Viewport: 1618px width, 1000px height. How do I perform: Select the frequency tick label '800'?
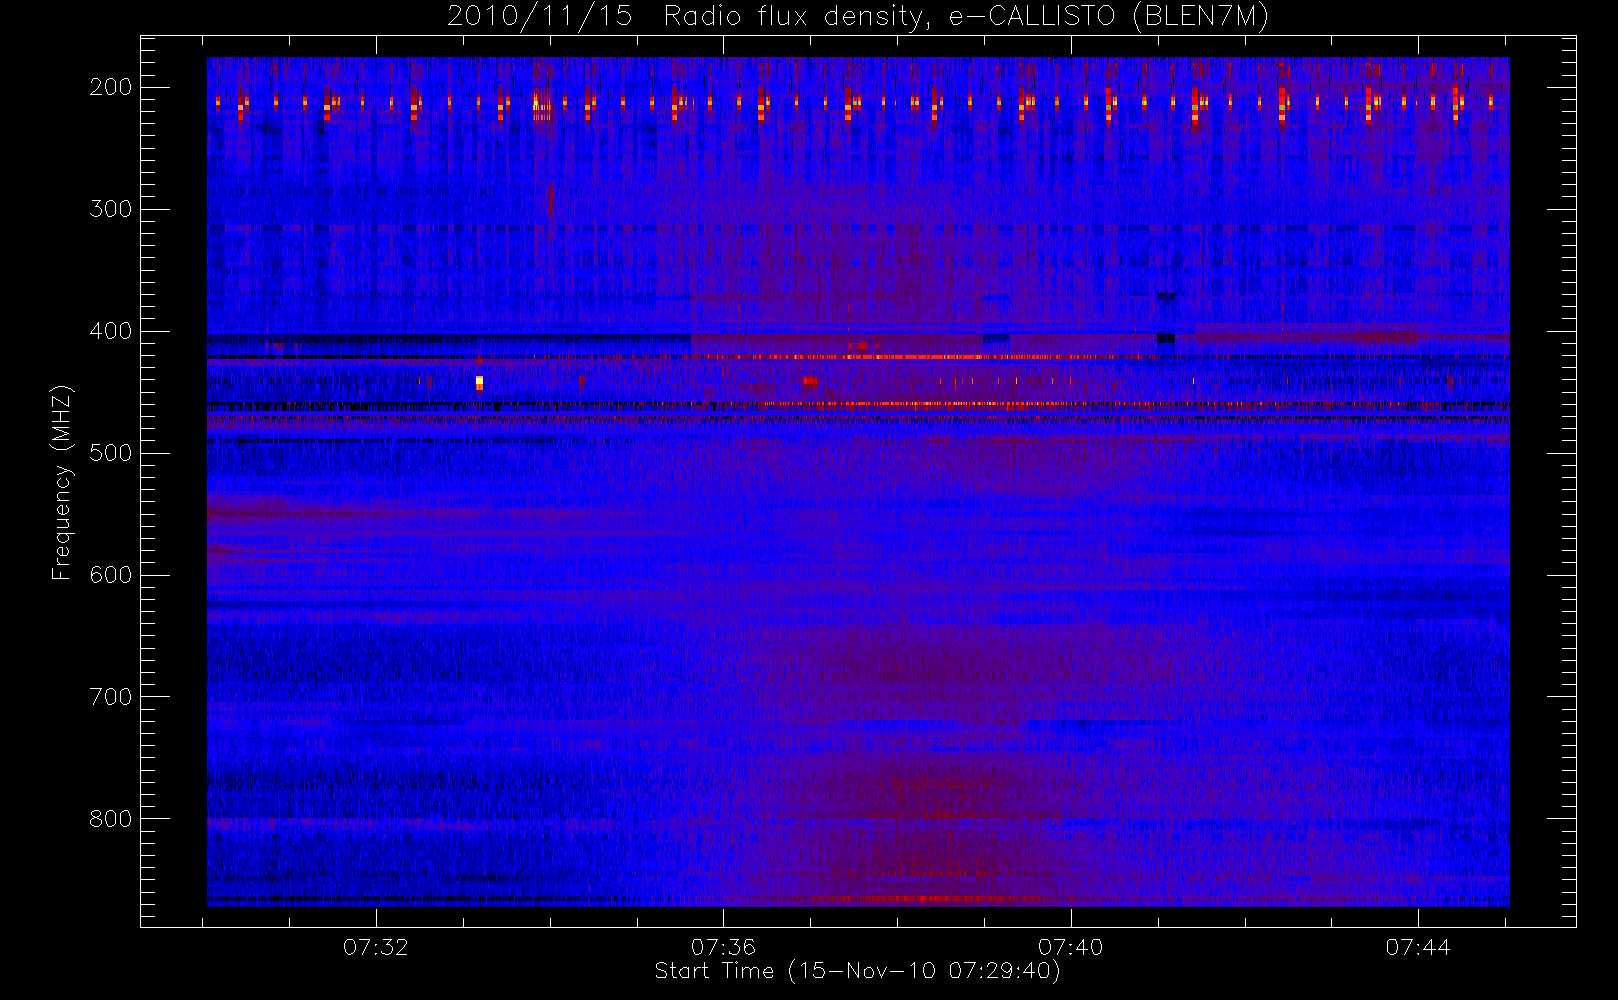tap(110, 819)
